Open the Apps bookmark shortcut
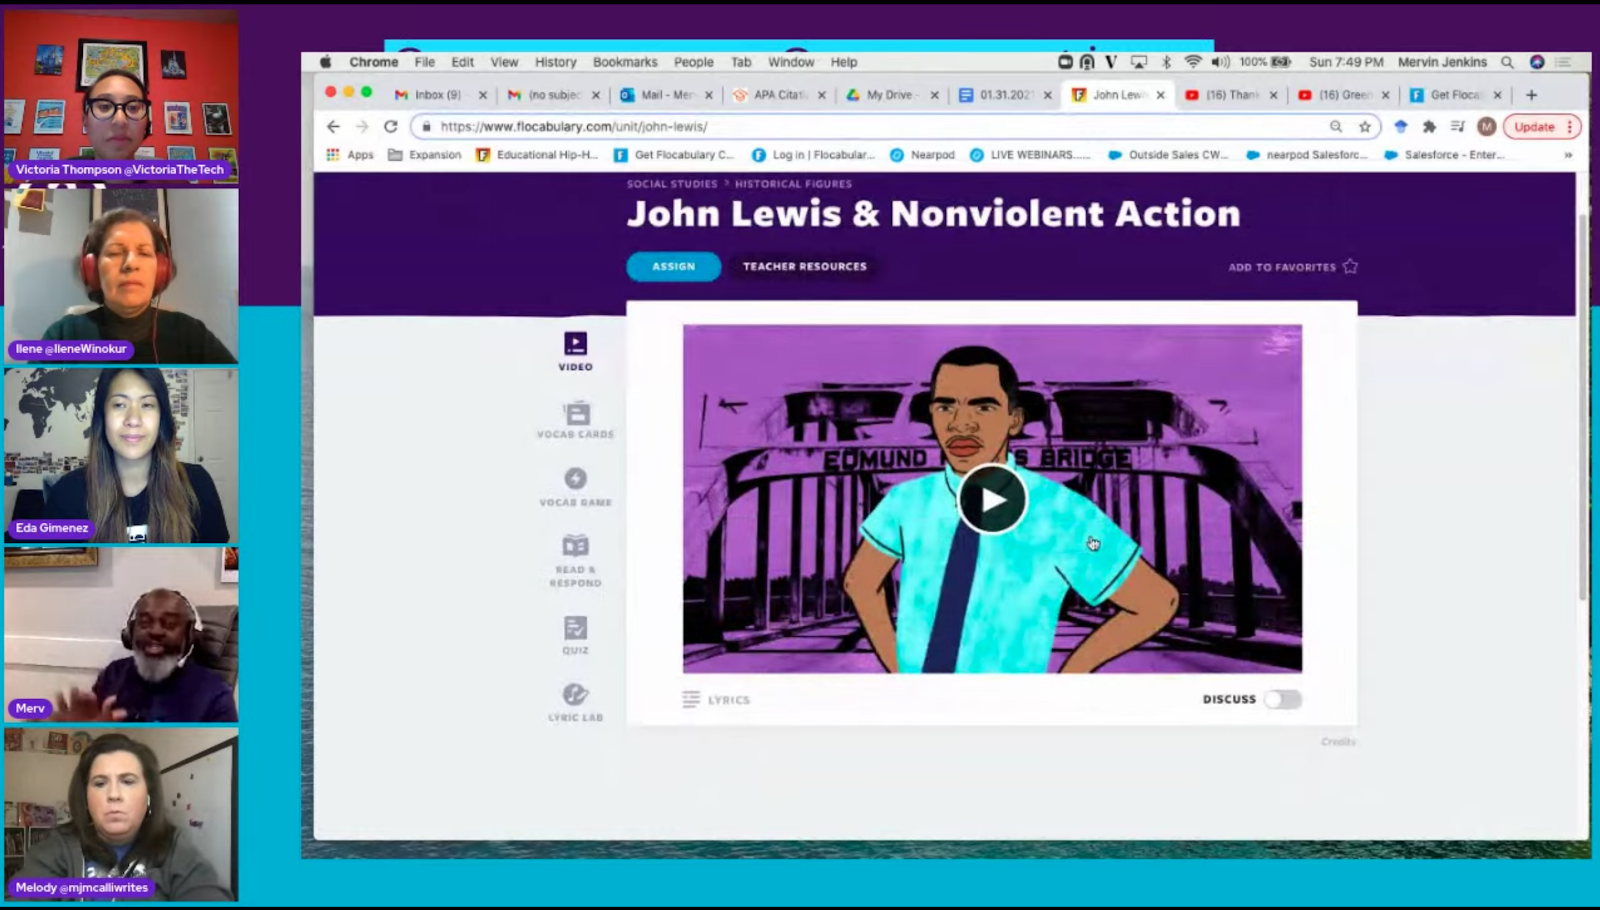 [x=350, y=155]
